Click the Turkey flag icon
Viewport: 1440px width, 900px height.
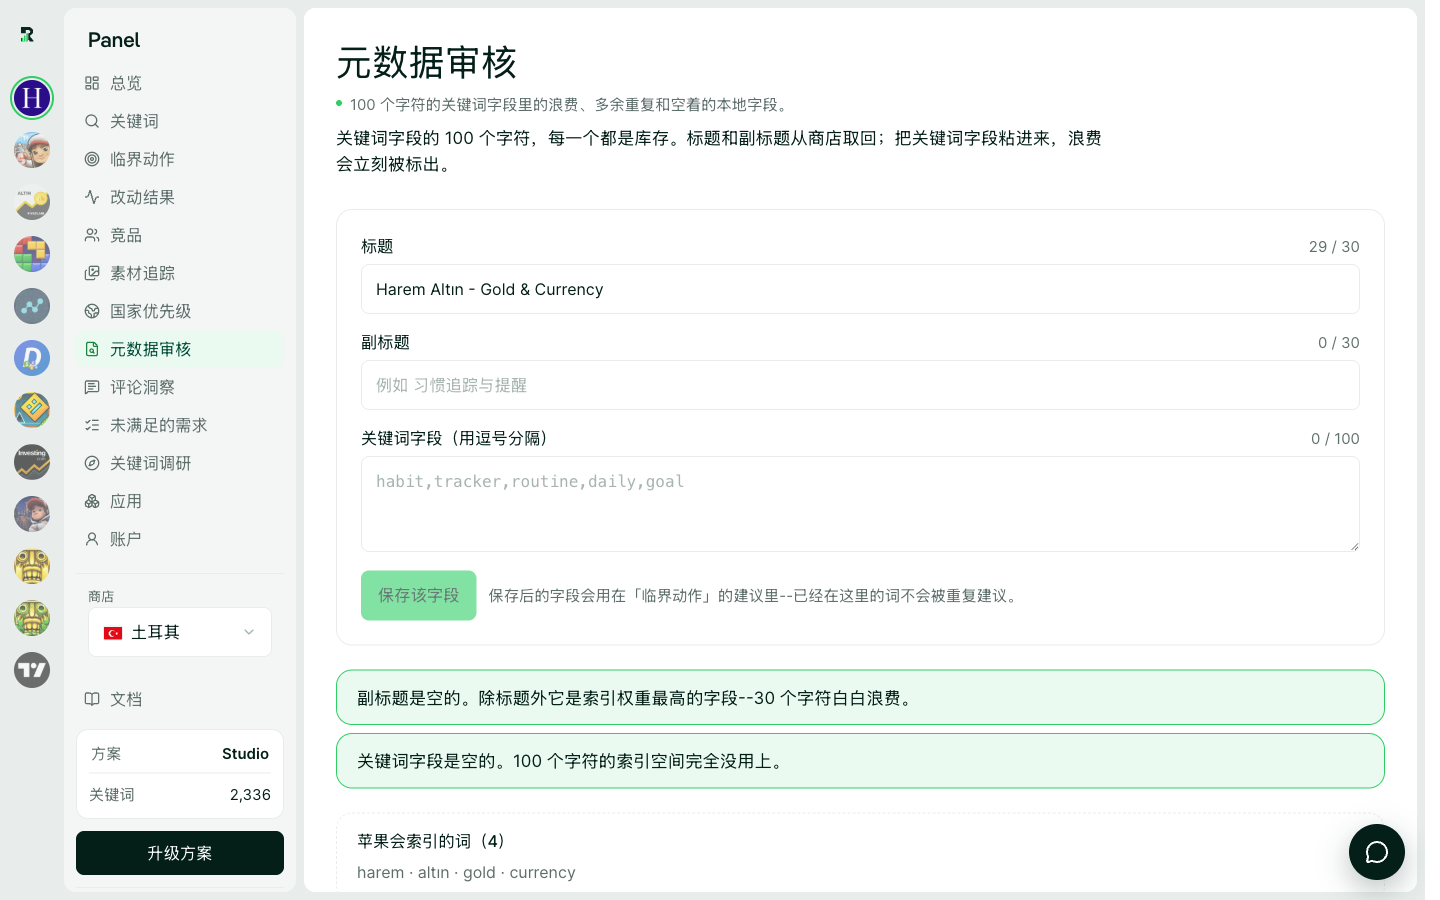(x=113, y=633)
